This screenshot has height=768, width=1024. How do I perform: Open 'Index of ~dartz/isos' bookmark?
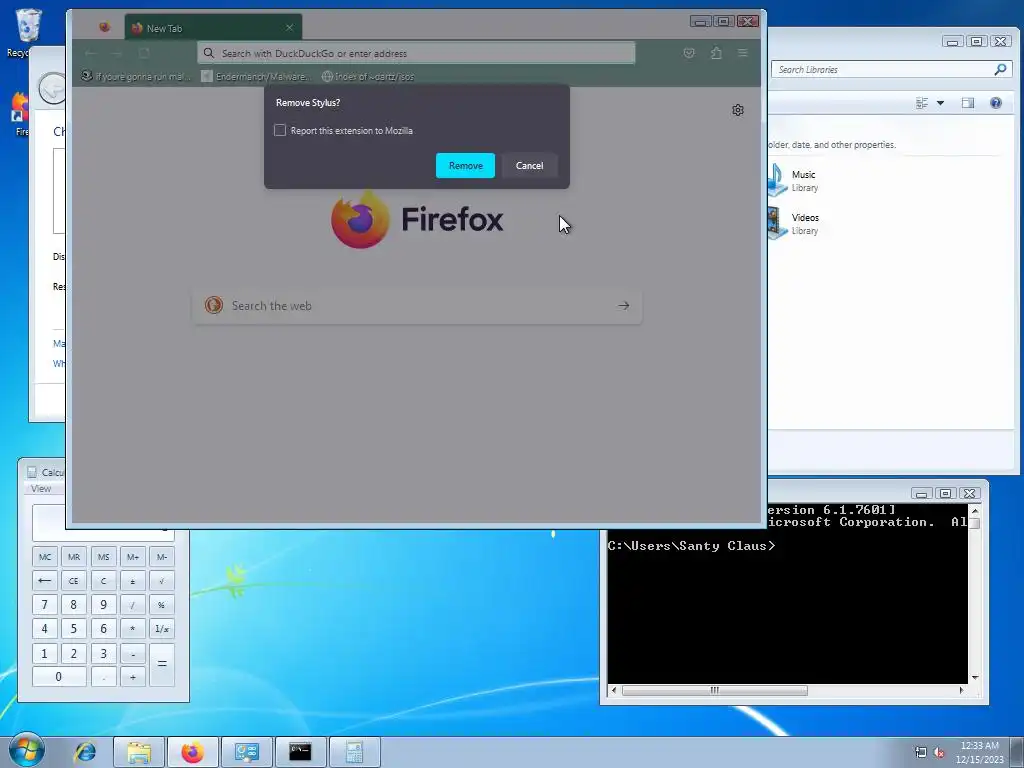tap(368, 76)
